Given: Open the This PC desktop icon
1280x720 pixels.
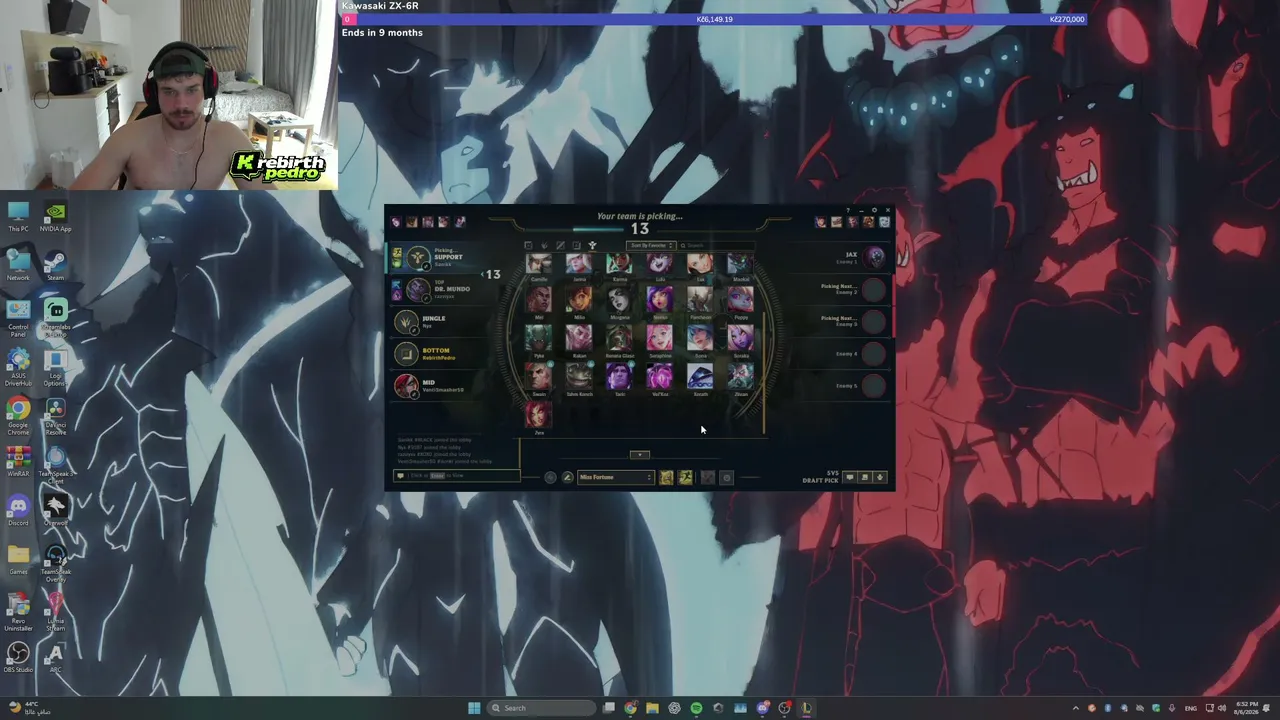Looking at the screenshot, I should tap(18, 217).
